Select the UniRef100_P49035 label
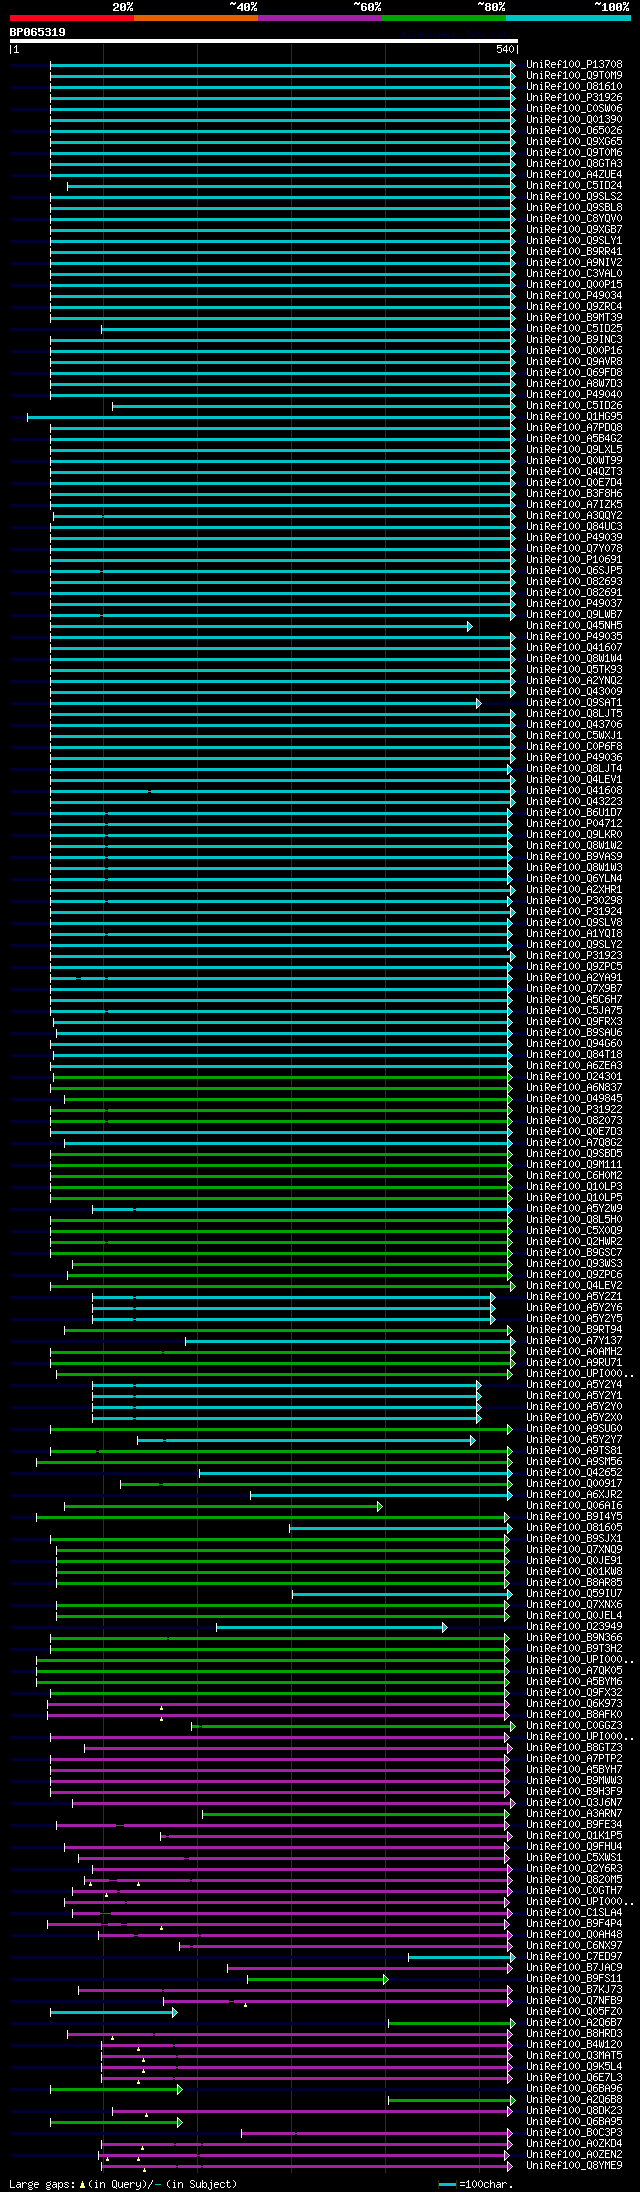Viewport: 640px width, 2192px height. click(x=574, y=637)
